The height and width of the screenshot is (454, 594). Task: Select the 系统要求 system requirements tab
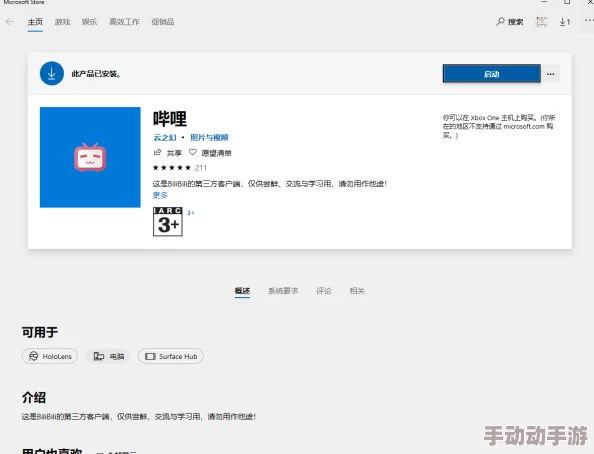(283, 291)
